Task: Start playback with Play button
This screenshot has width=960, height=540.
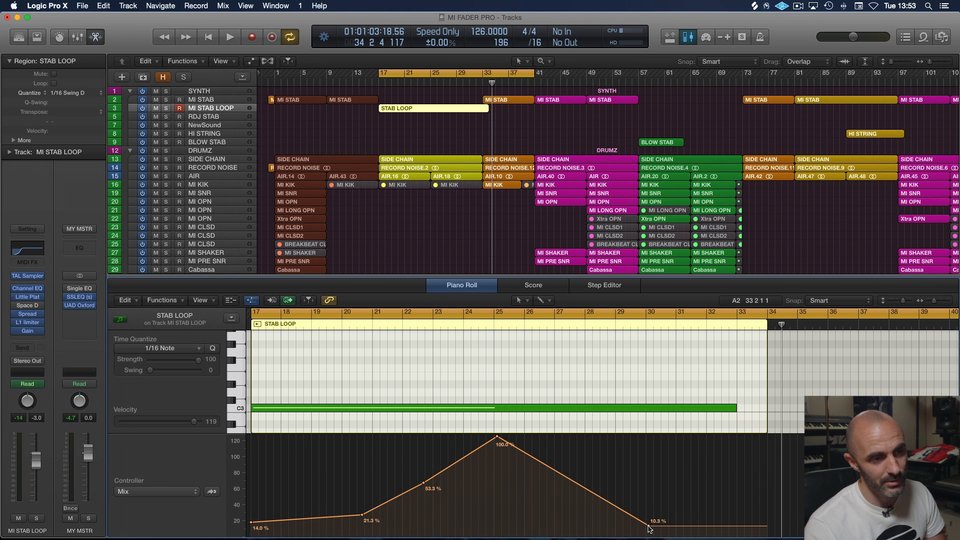Action: click(230, 37)
